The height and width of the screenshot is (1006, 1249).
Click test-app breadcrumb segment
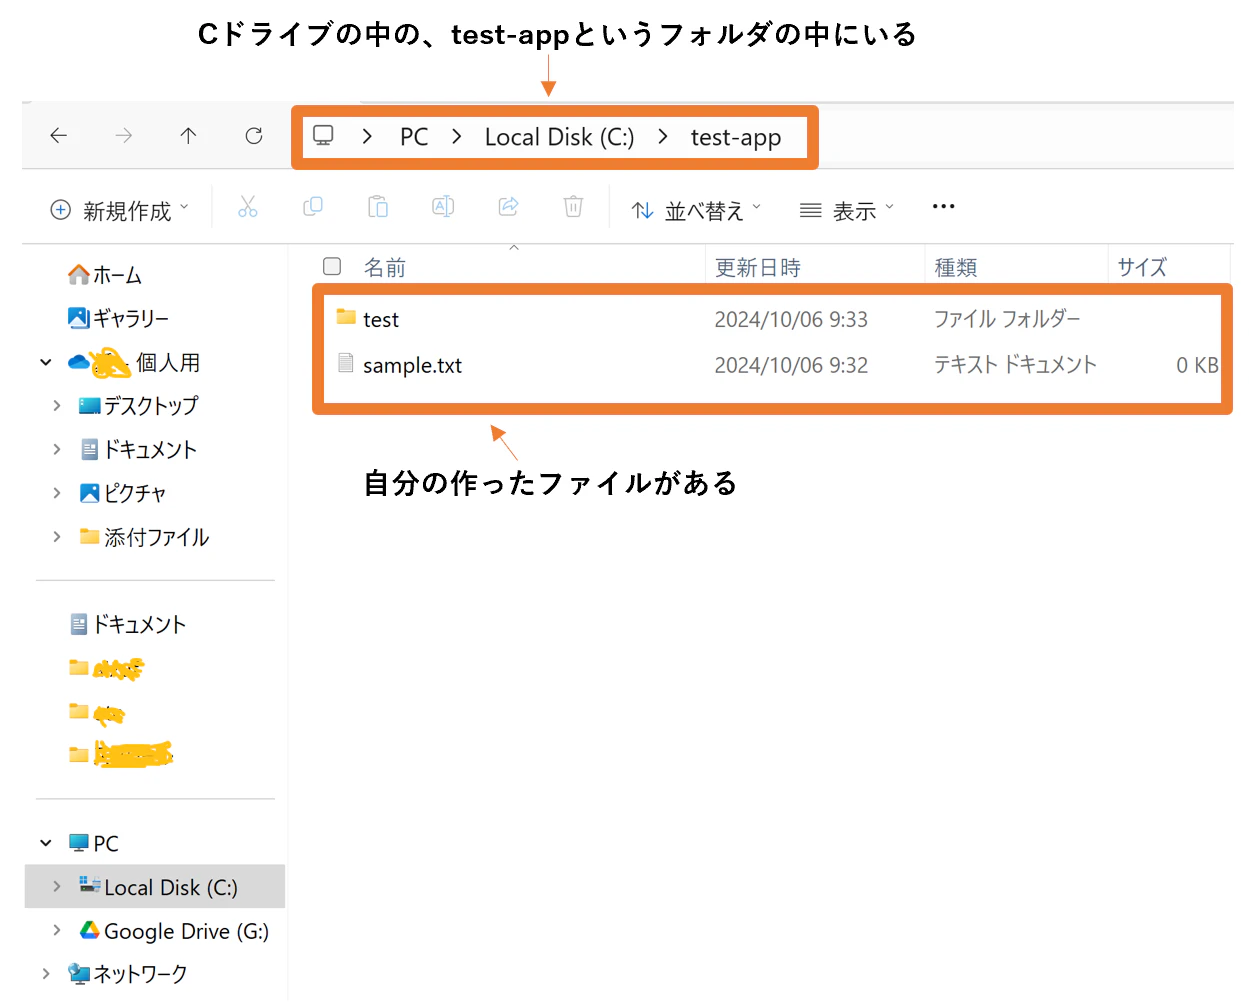[x=736, y=137]
